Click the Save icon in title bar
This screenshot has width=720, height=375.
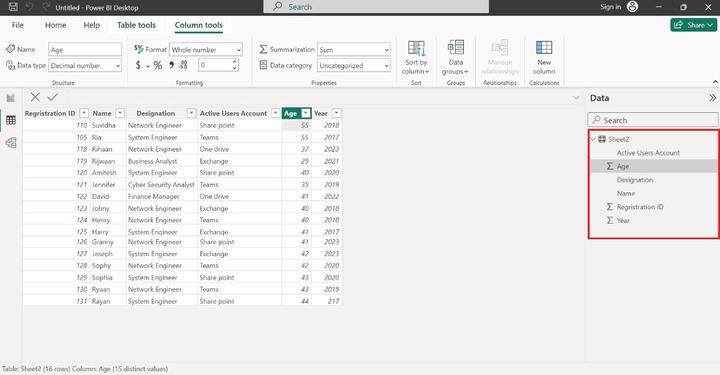13,7
